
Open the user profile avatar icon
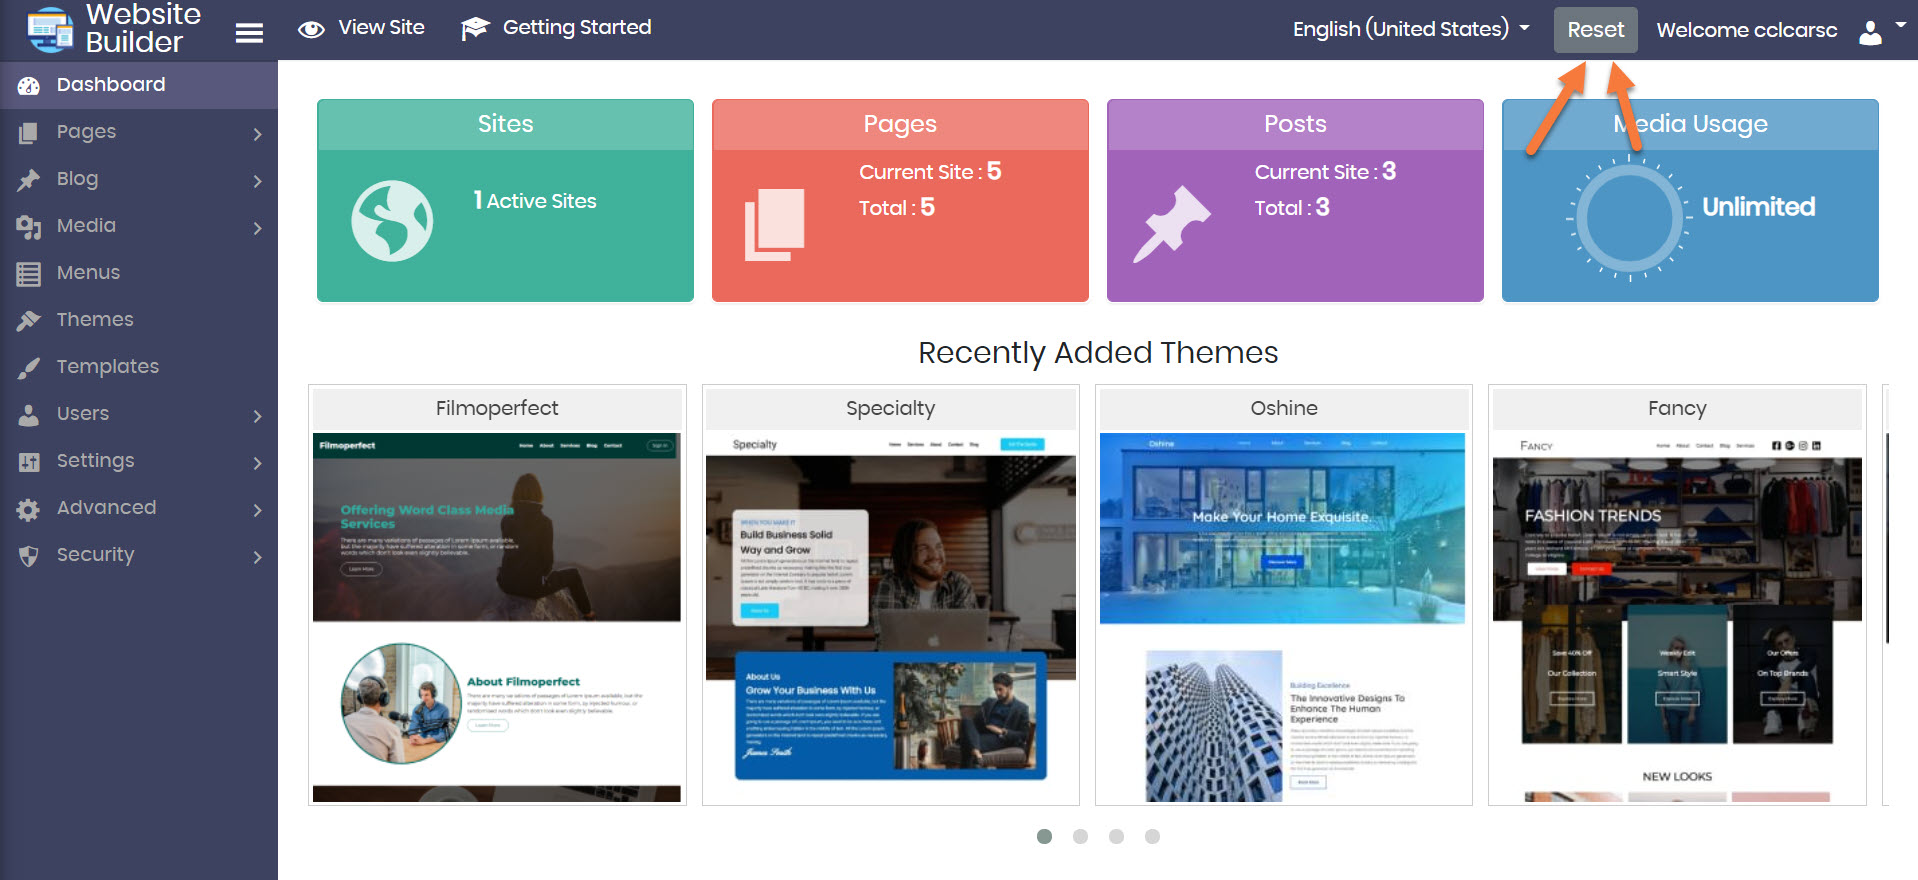tap(1870, 32)
